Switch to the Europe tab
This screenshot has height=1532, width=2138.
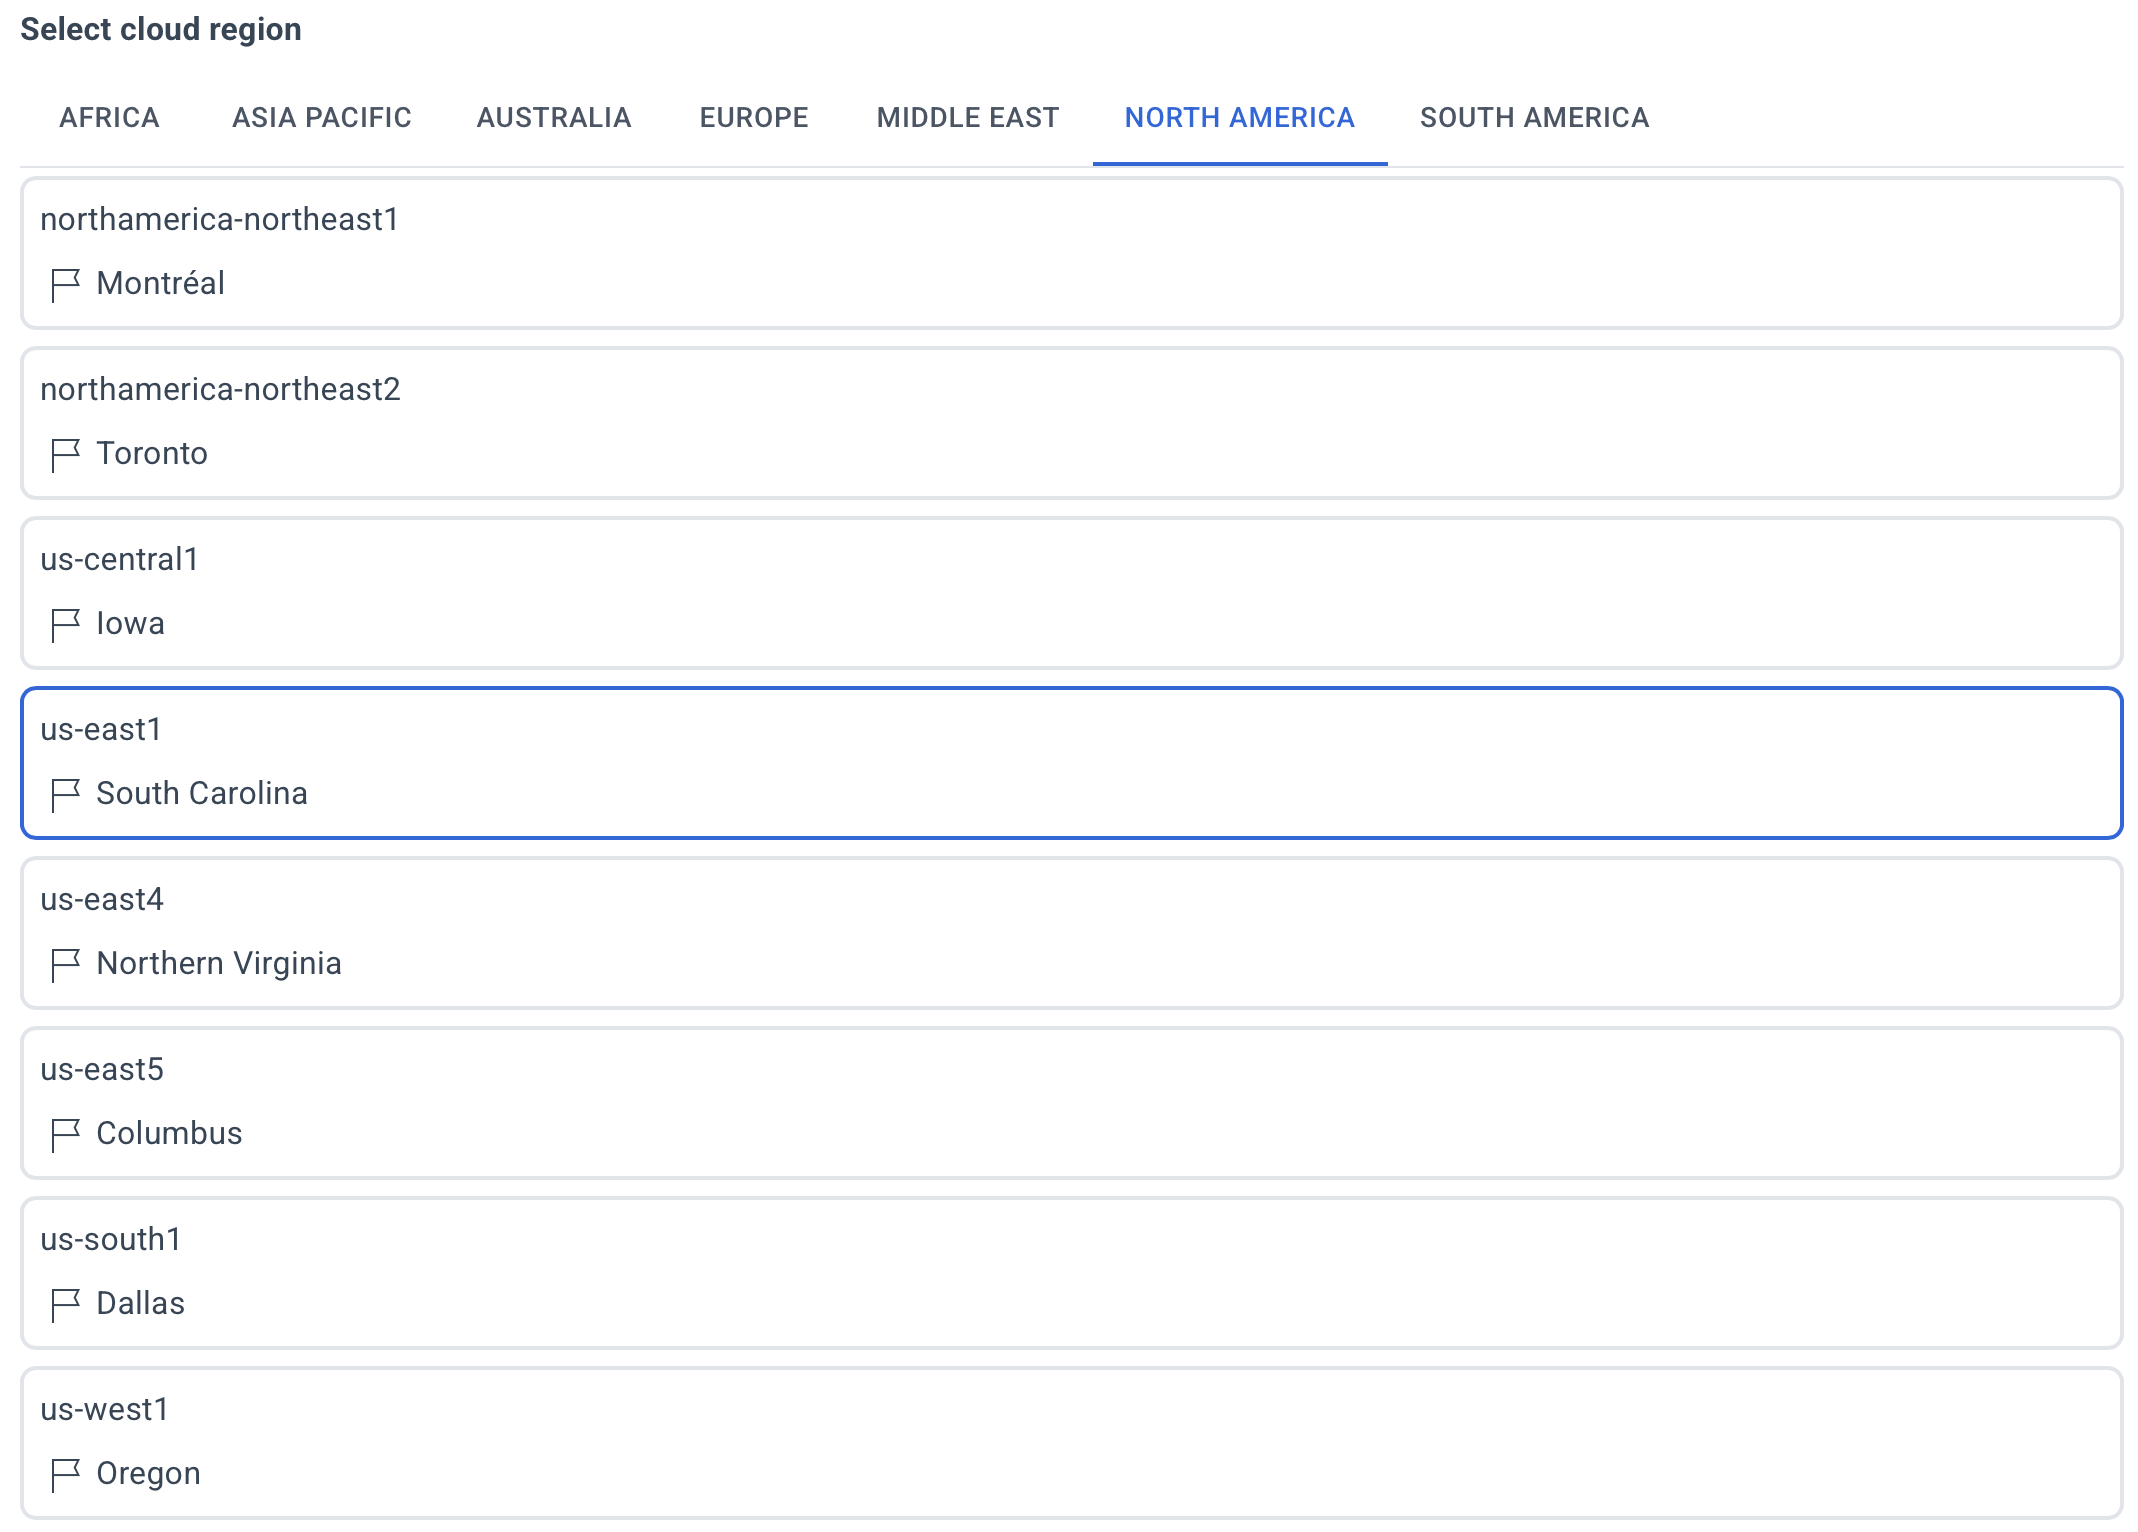point(754,118)
